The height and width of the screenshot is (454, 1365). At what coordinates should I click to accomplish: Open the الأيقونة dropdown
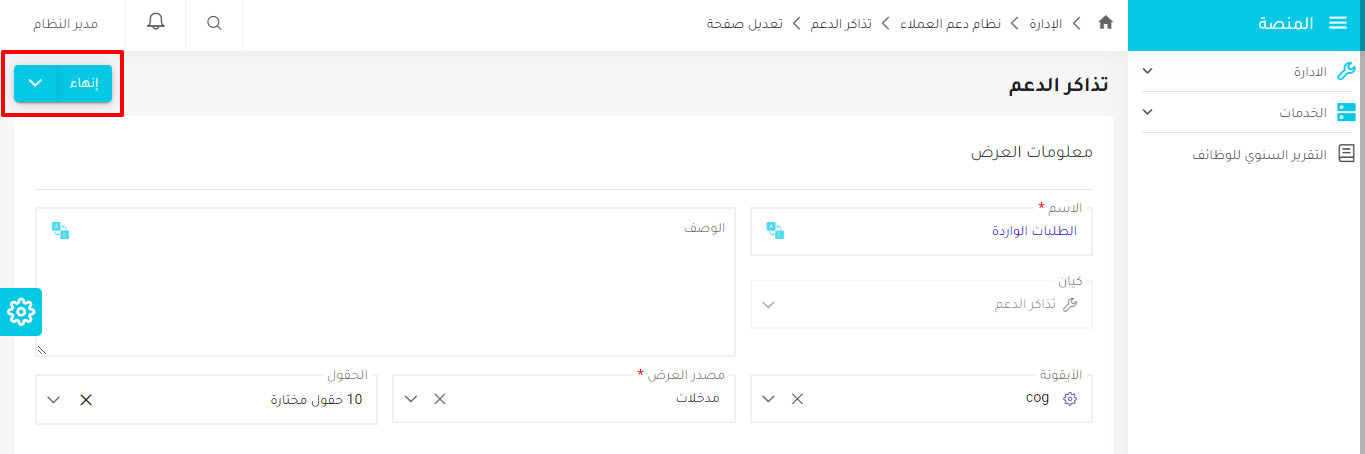pos(768,399)
